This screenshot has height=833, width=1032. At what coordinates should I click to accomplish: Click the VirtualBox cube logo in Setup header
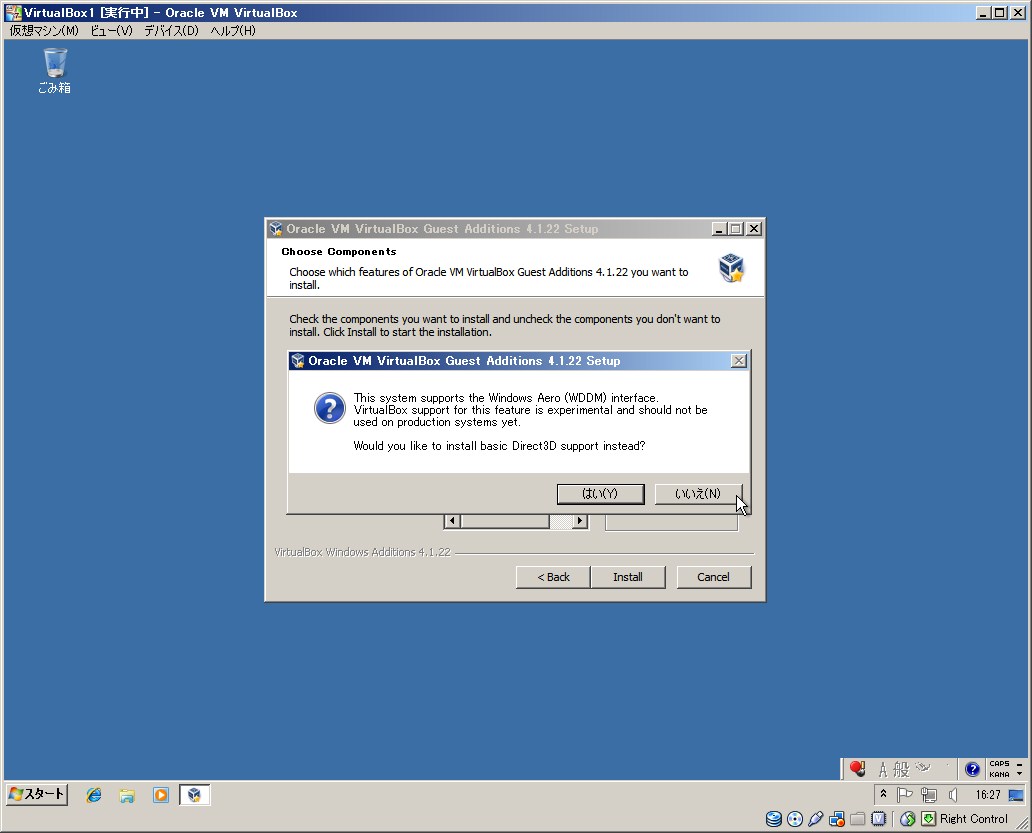pos(731,268)
